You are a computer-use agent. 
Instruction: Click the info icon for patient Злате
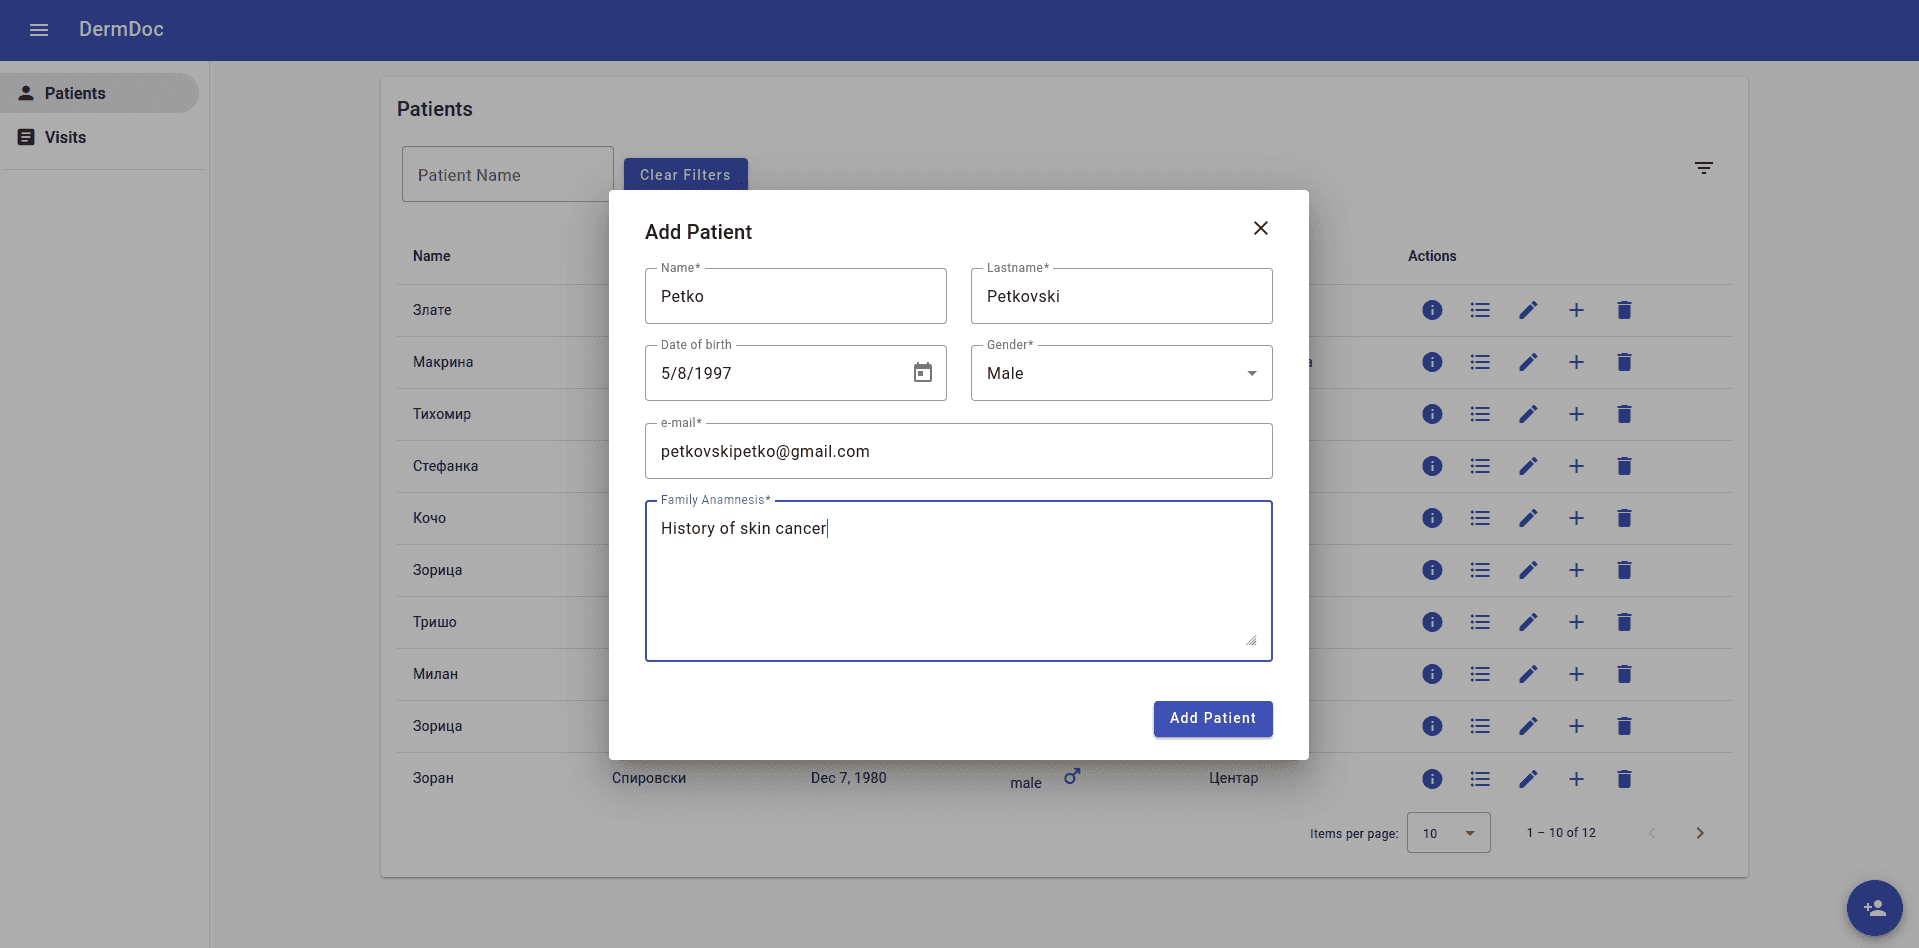pos(1432,310)
